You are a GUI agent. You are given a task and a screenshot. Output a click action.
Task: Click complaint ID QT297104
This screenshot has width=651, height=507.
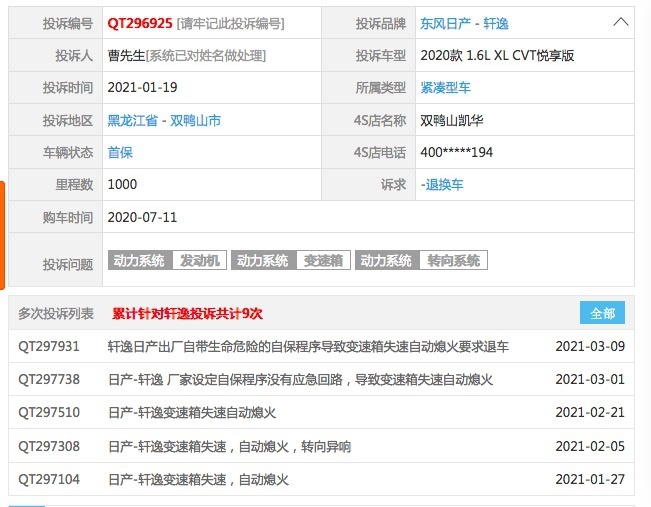[x=49, y=479]
